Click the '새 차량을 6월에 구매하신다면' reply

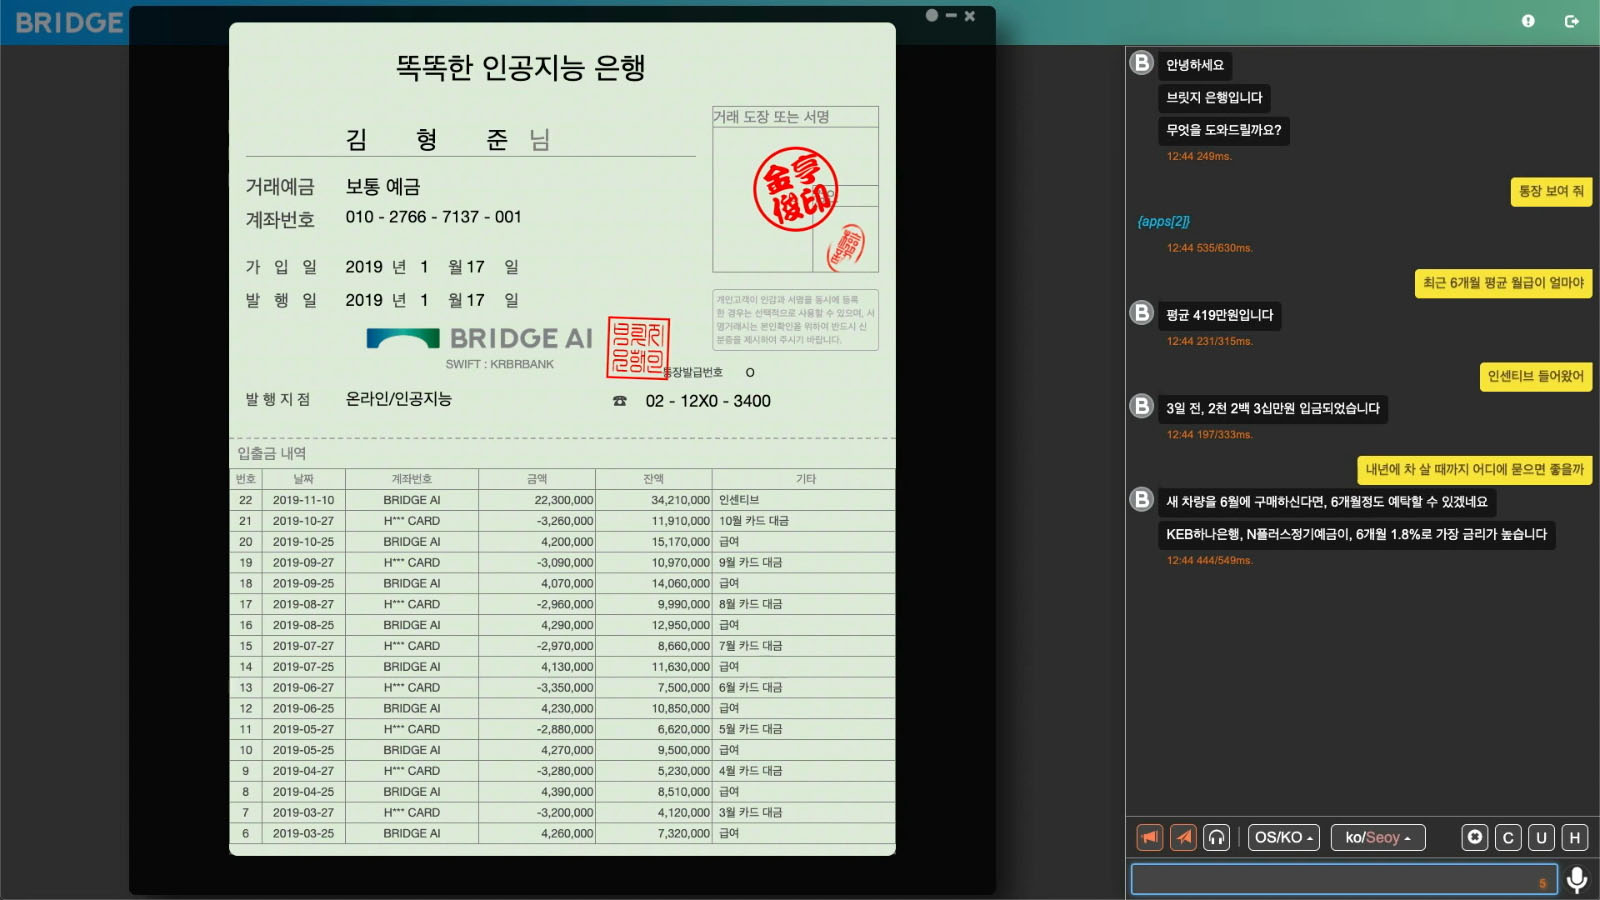click(x=1327, y=502)
